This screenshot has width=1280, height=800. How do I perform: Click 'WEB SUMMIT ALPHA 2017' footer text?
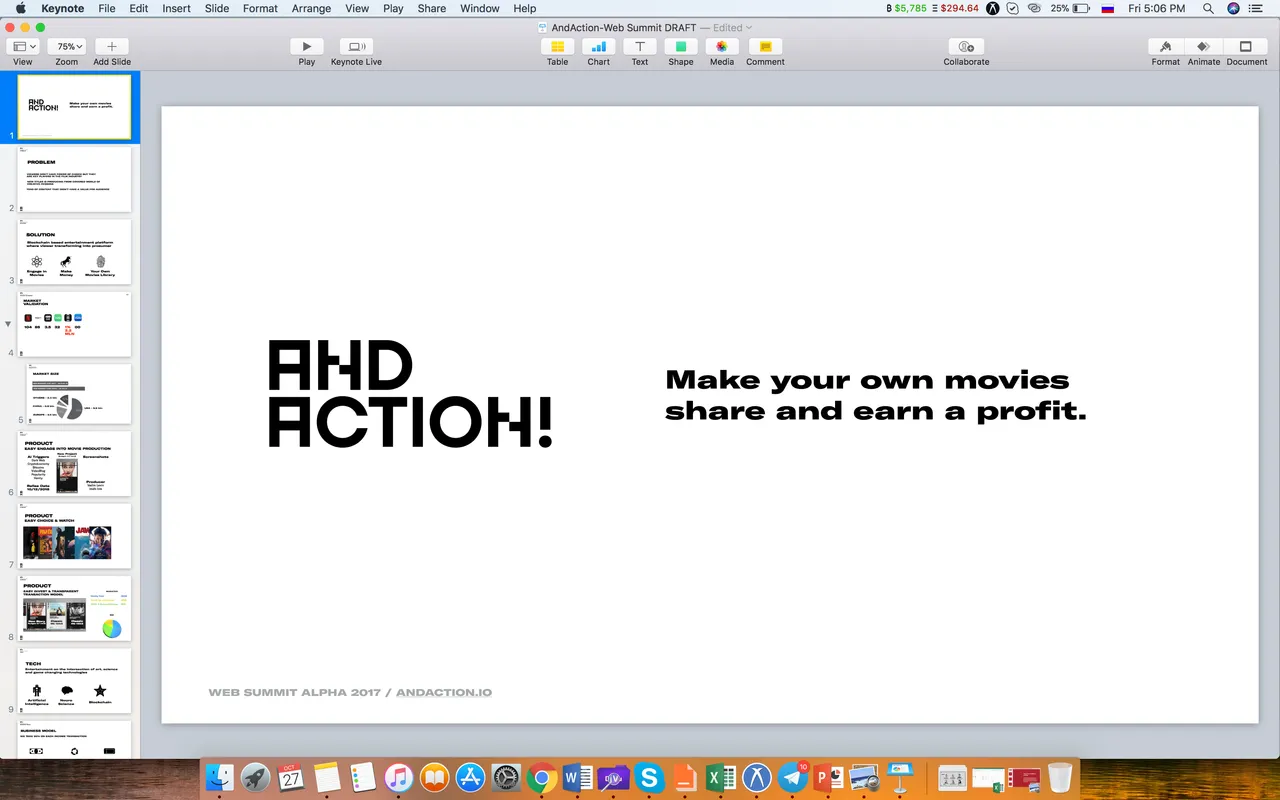tap(294, 692)
